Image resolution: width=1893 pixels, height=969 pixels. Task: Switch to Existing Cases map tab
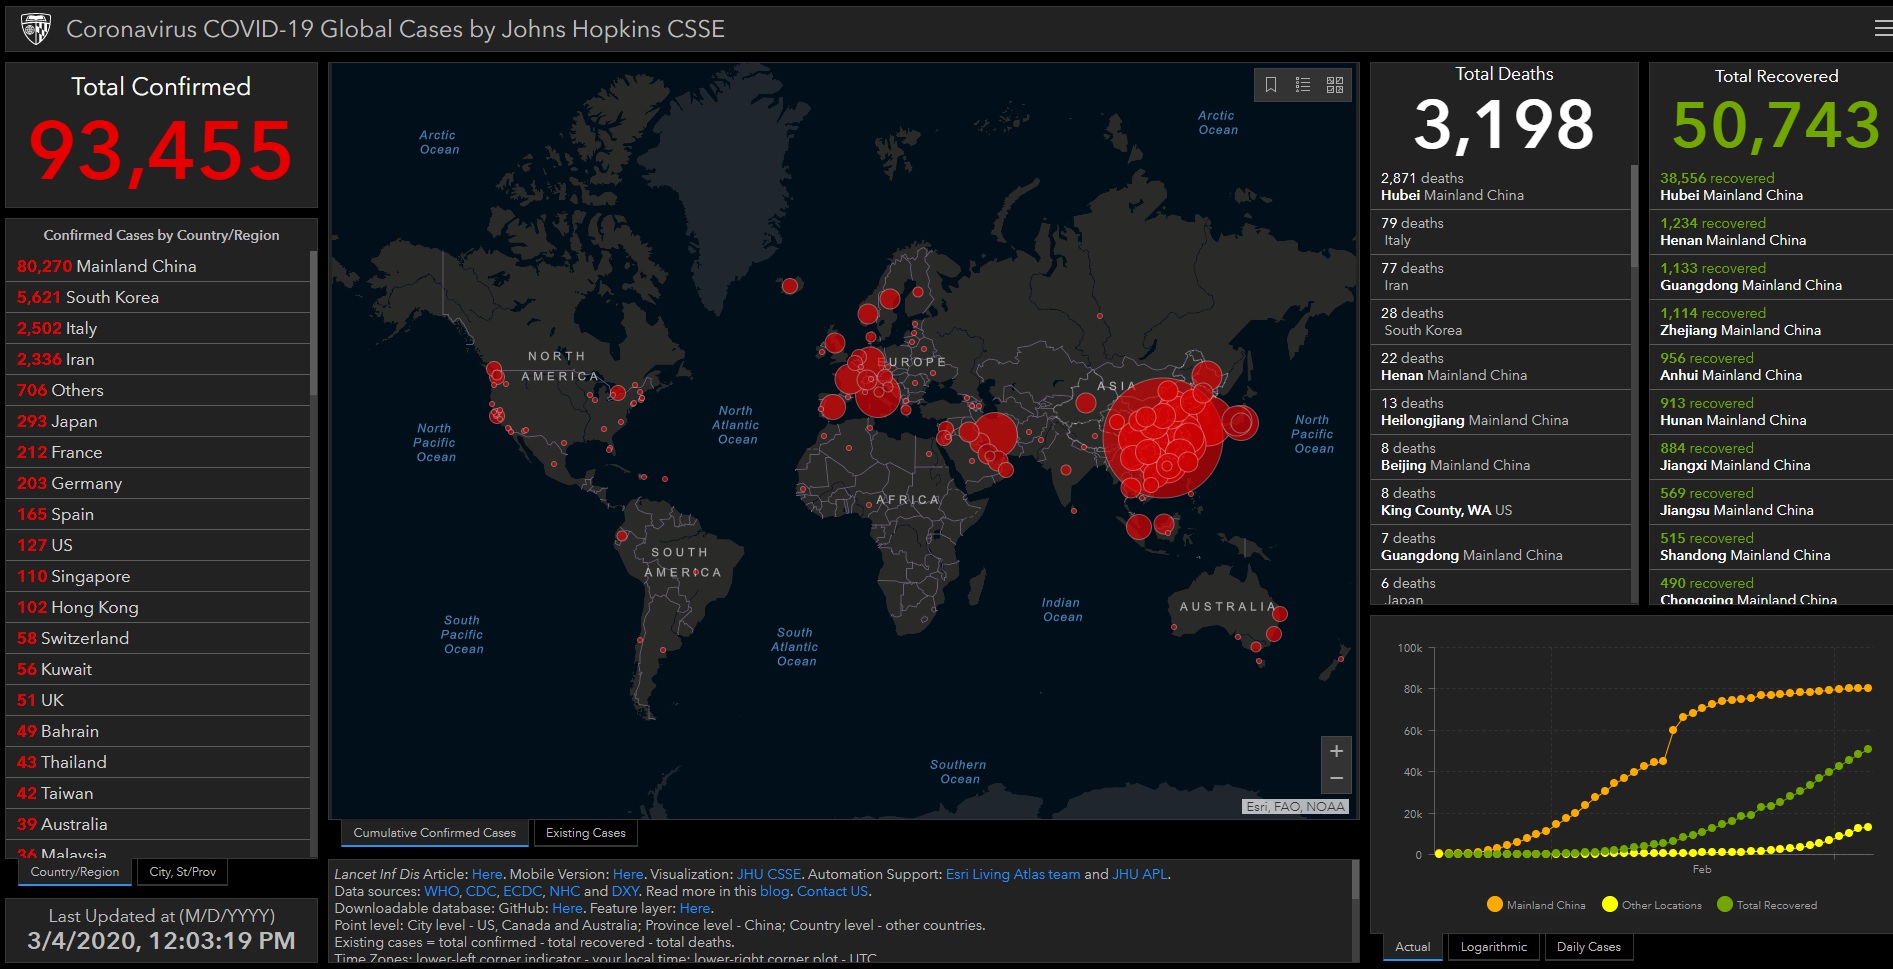point(586,833)
